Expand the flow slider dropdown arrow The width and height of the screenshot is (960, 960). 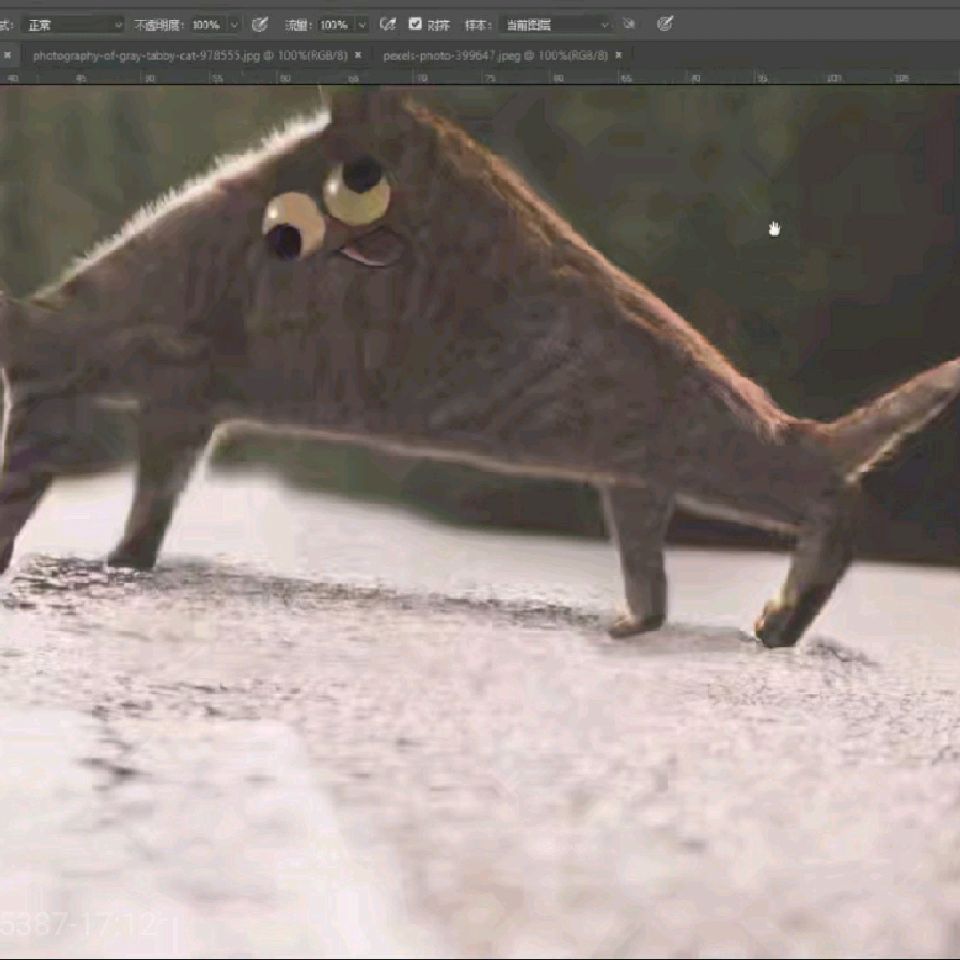pos(361,24)
